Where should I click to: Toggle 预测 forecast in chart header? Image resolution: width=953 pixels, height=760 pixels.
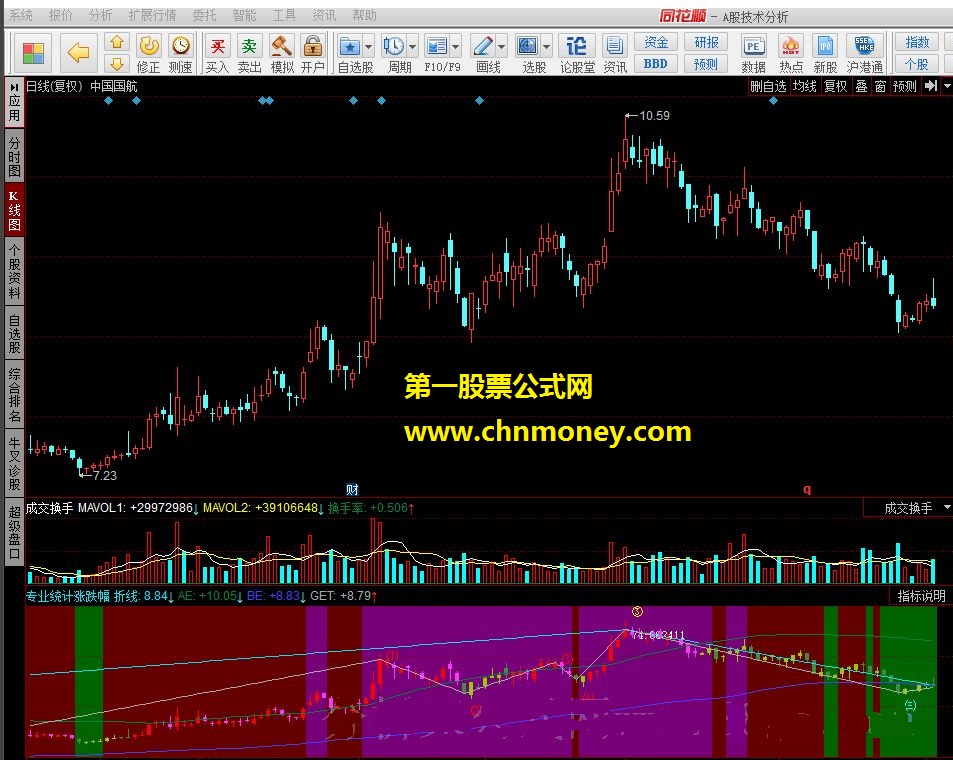point(904,86)
